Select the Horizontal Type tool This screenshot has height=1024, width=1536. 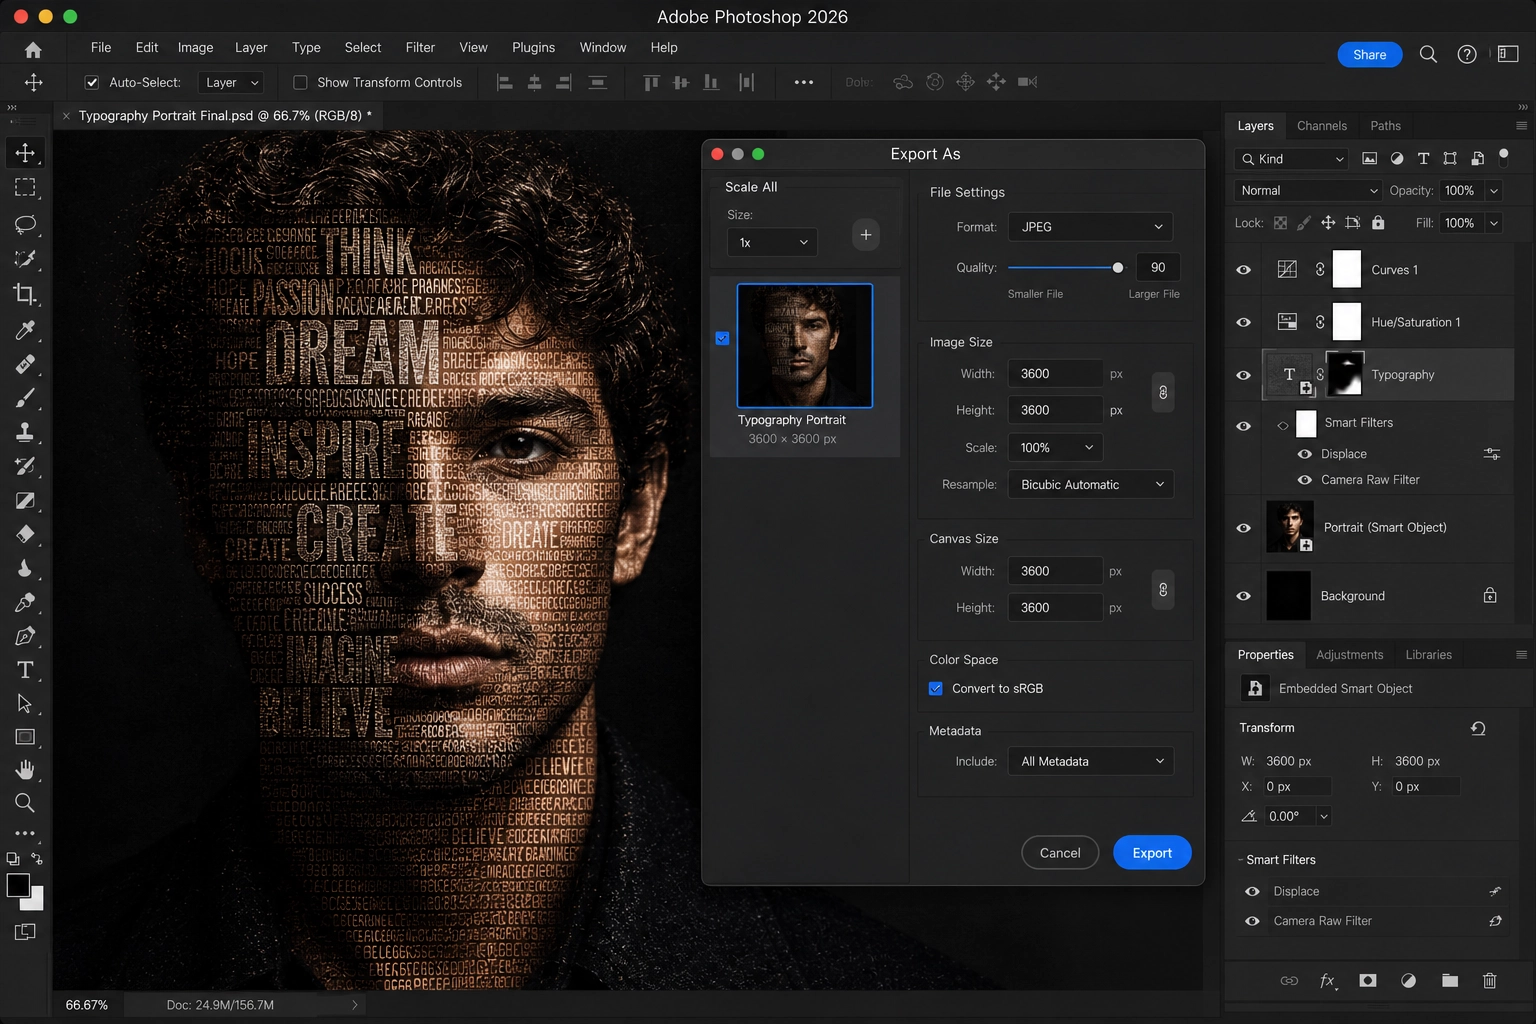coord(25,670)
